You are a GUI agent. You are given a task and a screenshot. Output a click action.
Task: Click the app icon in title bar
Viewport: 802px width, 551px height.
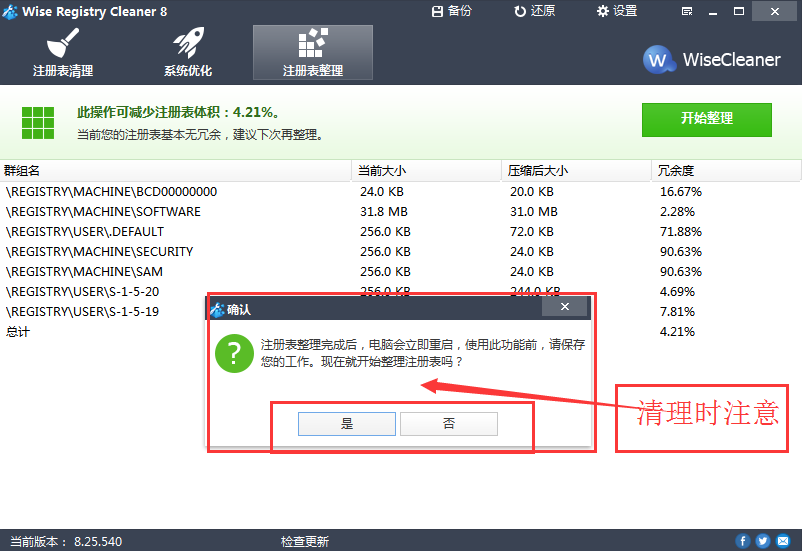[x=10, y=11]
